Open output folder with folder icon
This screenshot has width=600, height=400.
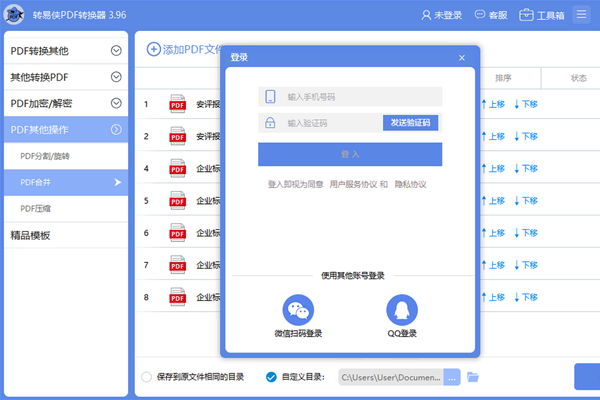point(474,377)
